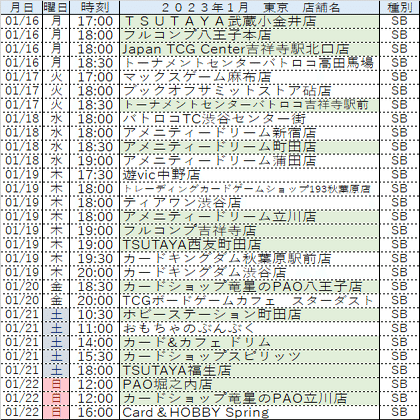420x420 pixels.
Task: Click the 金 weekday cell for スターダスト row
Action: [x=56, y=301]
